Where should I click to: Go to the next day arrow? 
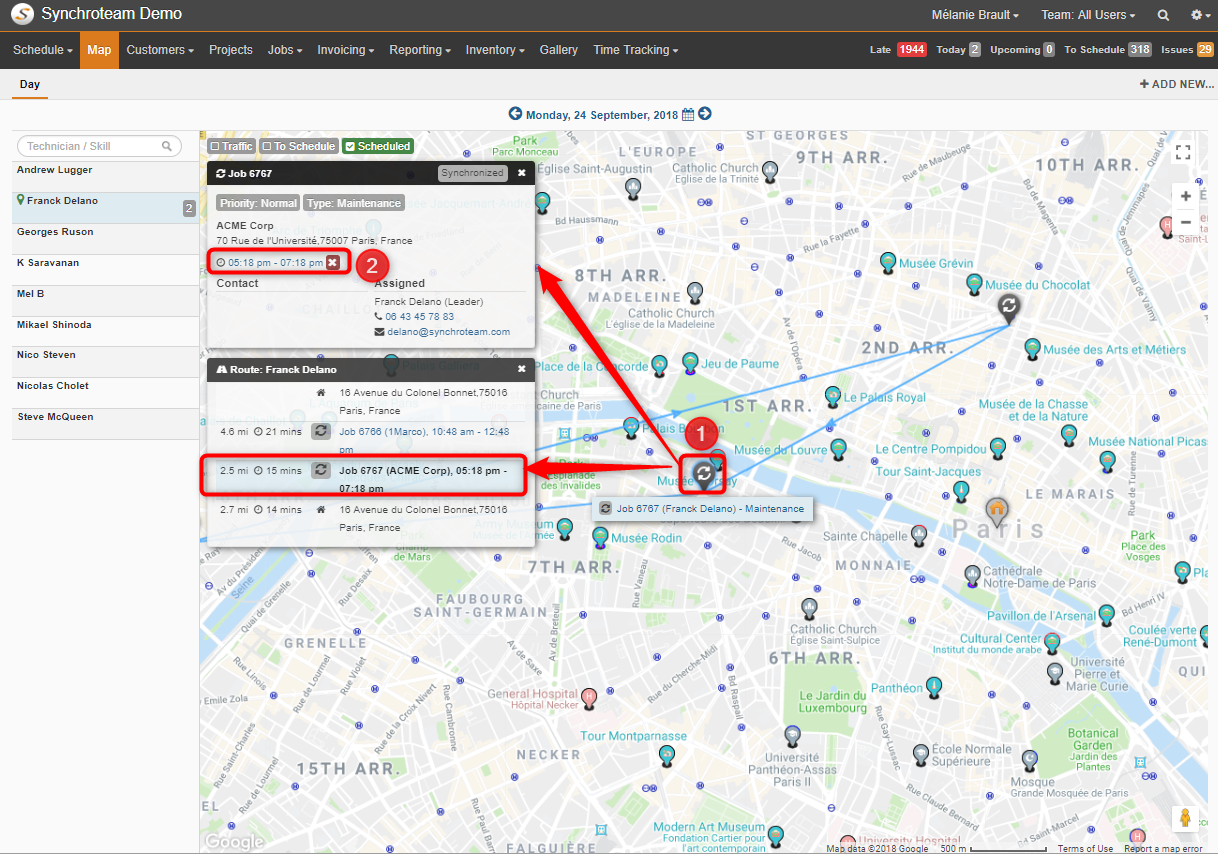tap(705, 114)
